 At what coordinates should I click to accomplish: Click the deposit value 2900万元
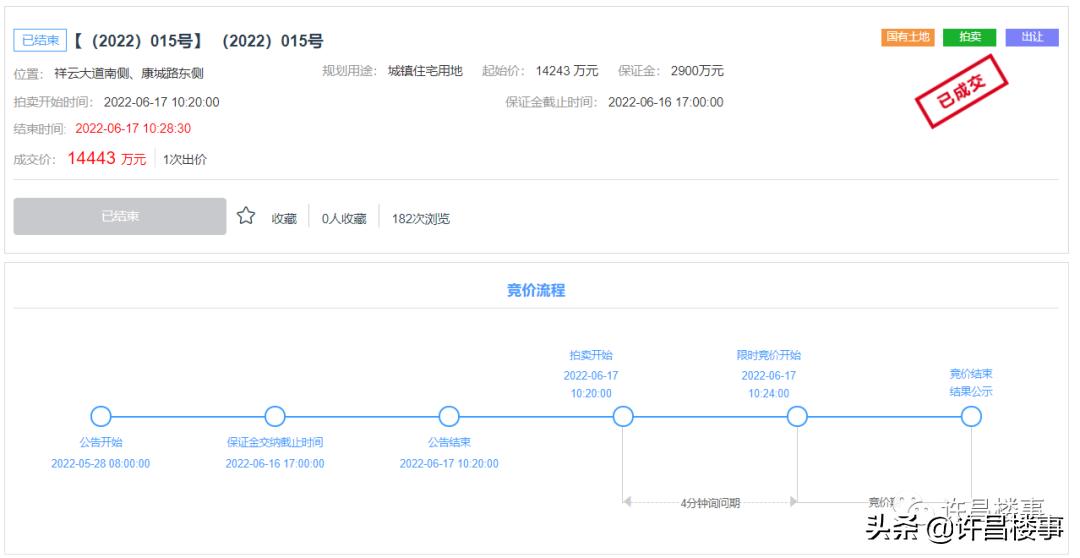[x=697, y=71]
